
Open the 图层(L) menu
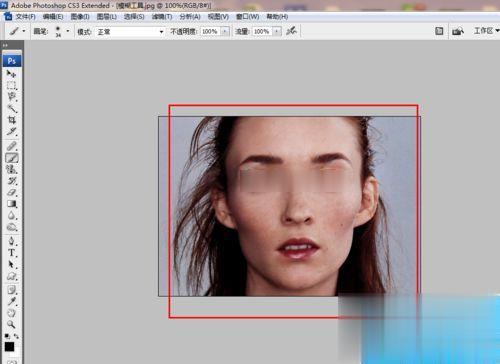coord(107,16)
